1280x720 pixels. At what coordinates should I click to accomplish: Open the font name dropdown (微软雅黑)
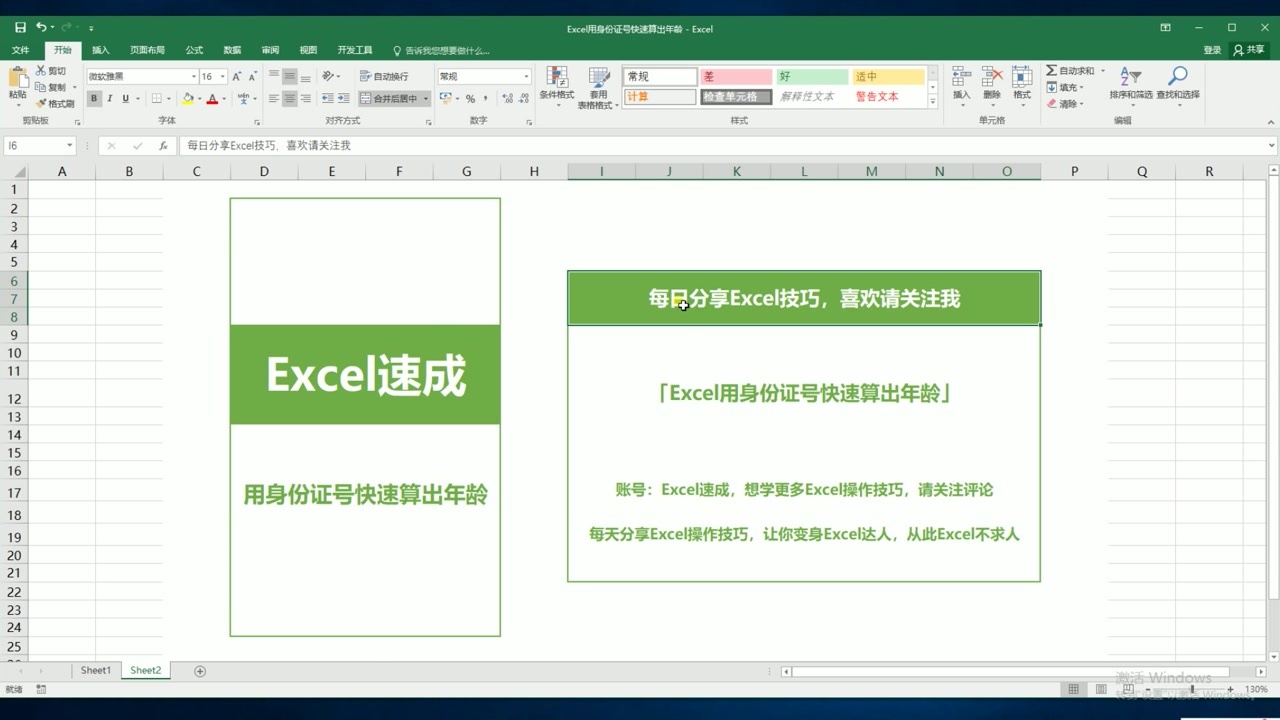(x=194, y=76)
